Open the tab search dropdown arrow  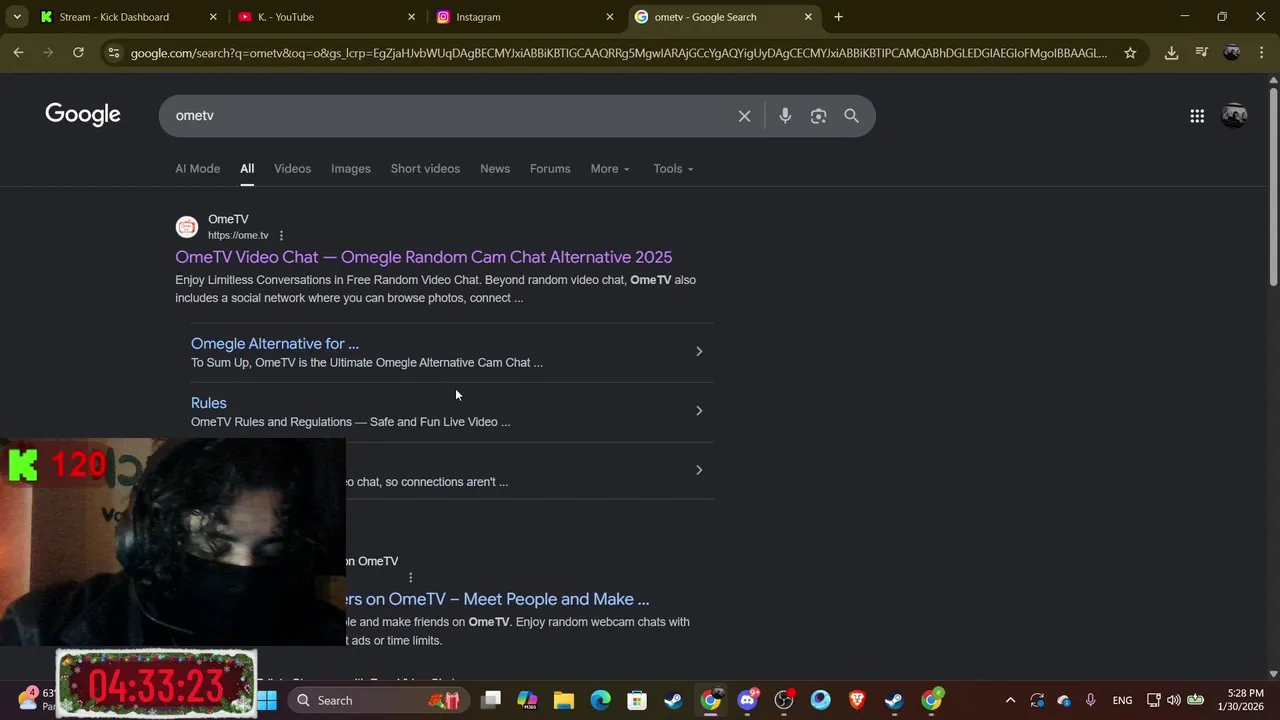click(x=16, y=17)
